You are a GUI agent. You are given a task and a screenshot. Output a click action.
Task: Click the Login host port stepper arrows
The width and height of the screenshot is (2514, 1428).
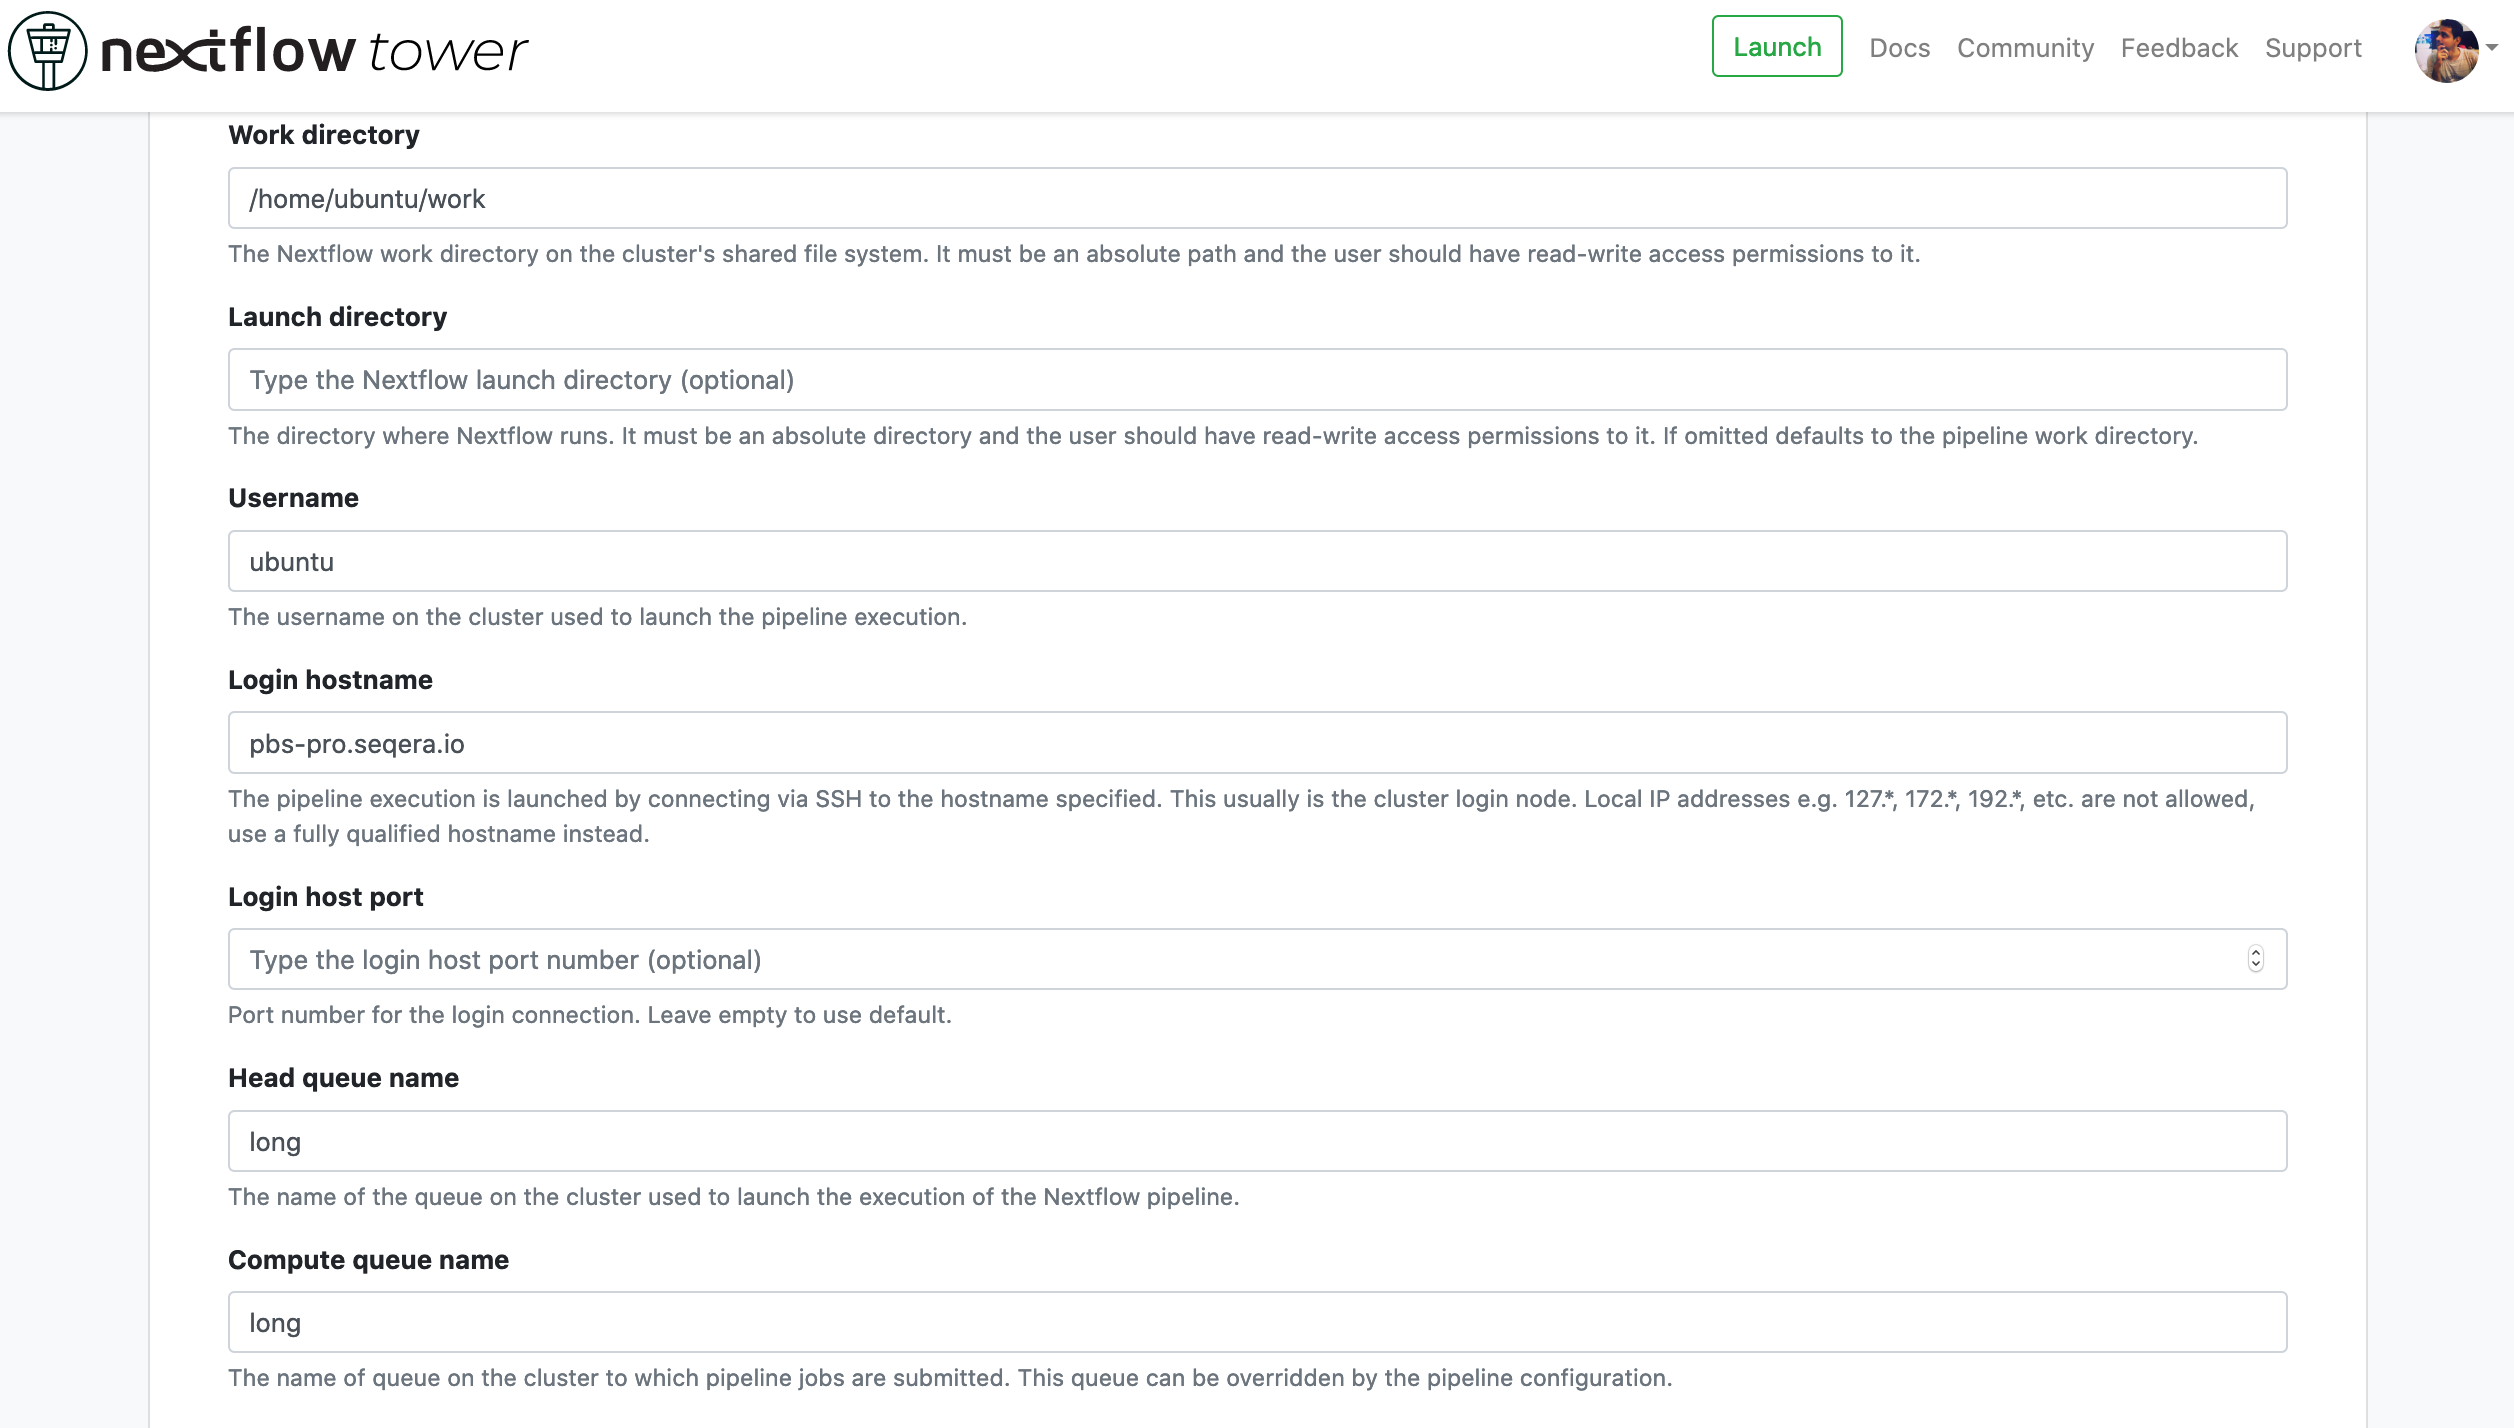click(2255, 960)
